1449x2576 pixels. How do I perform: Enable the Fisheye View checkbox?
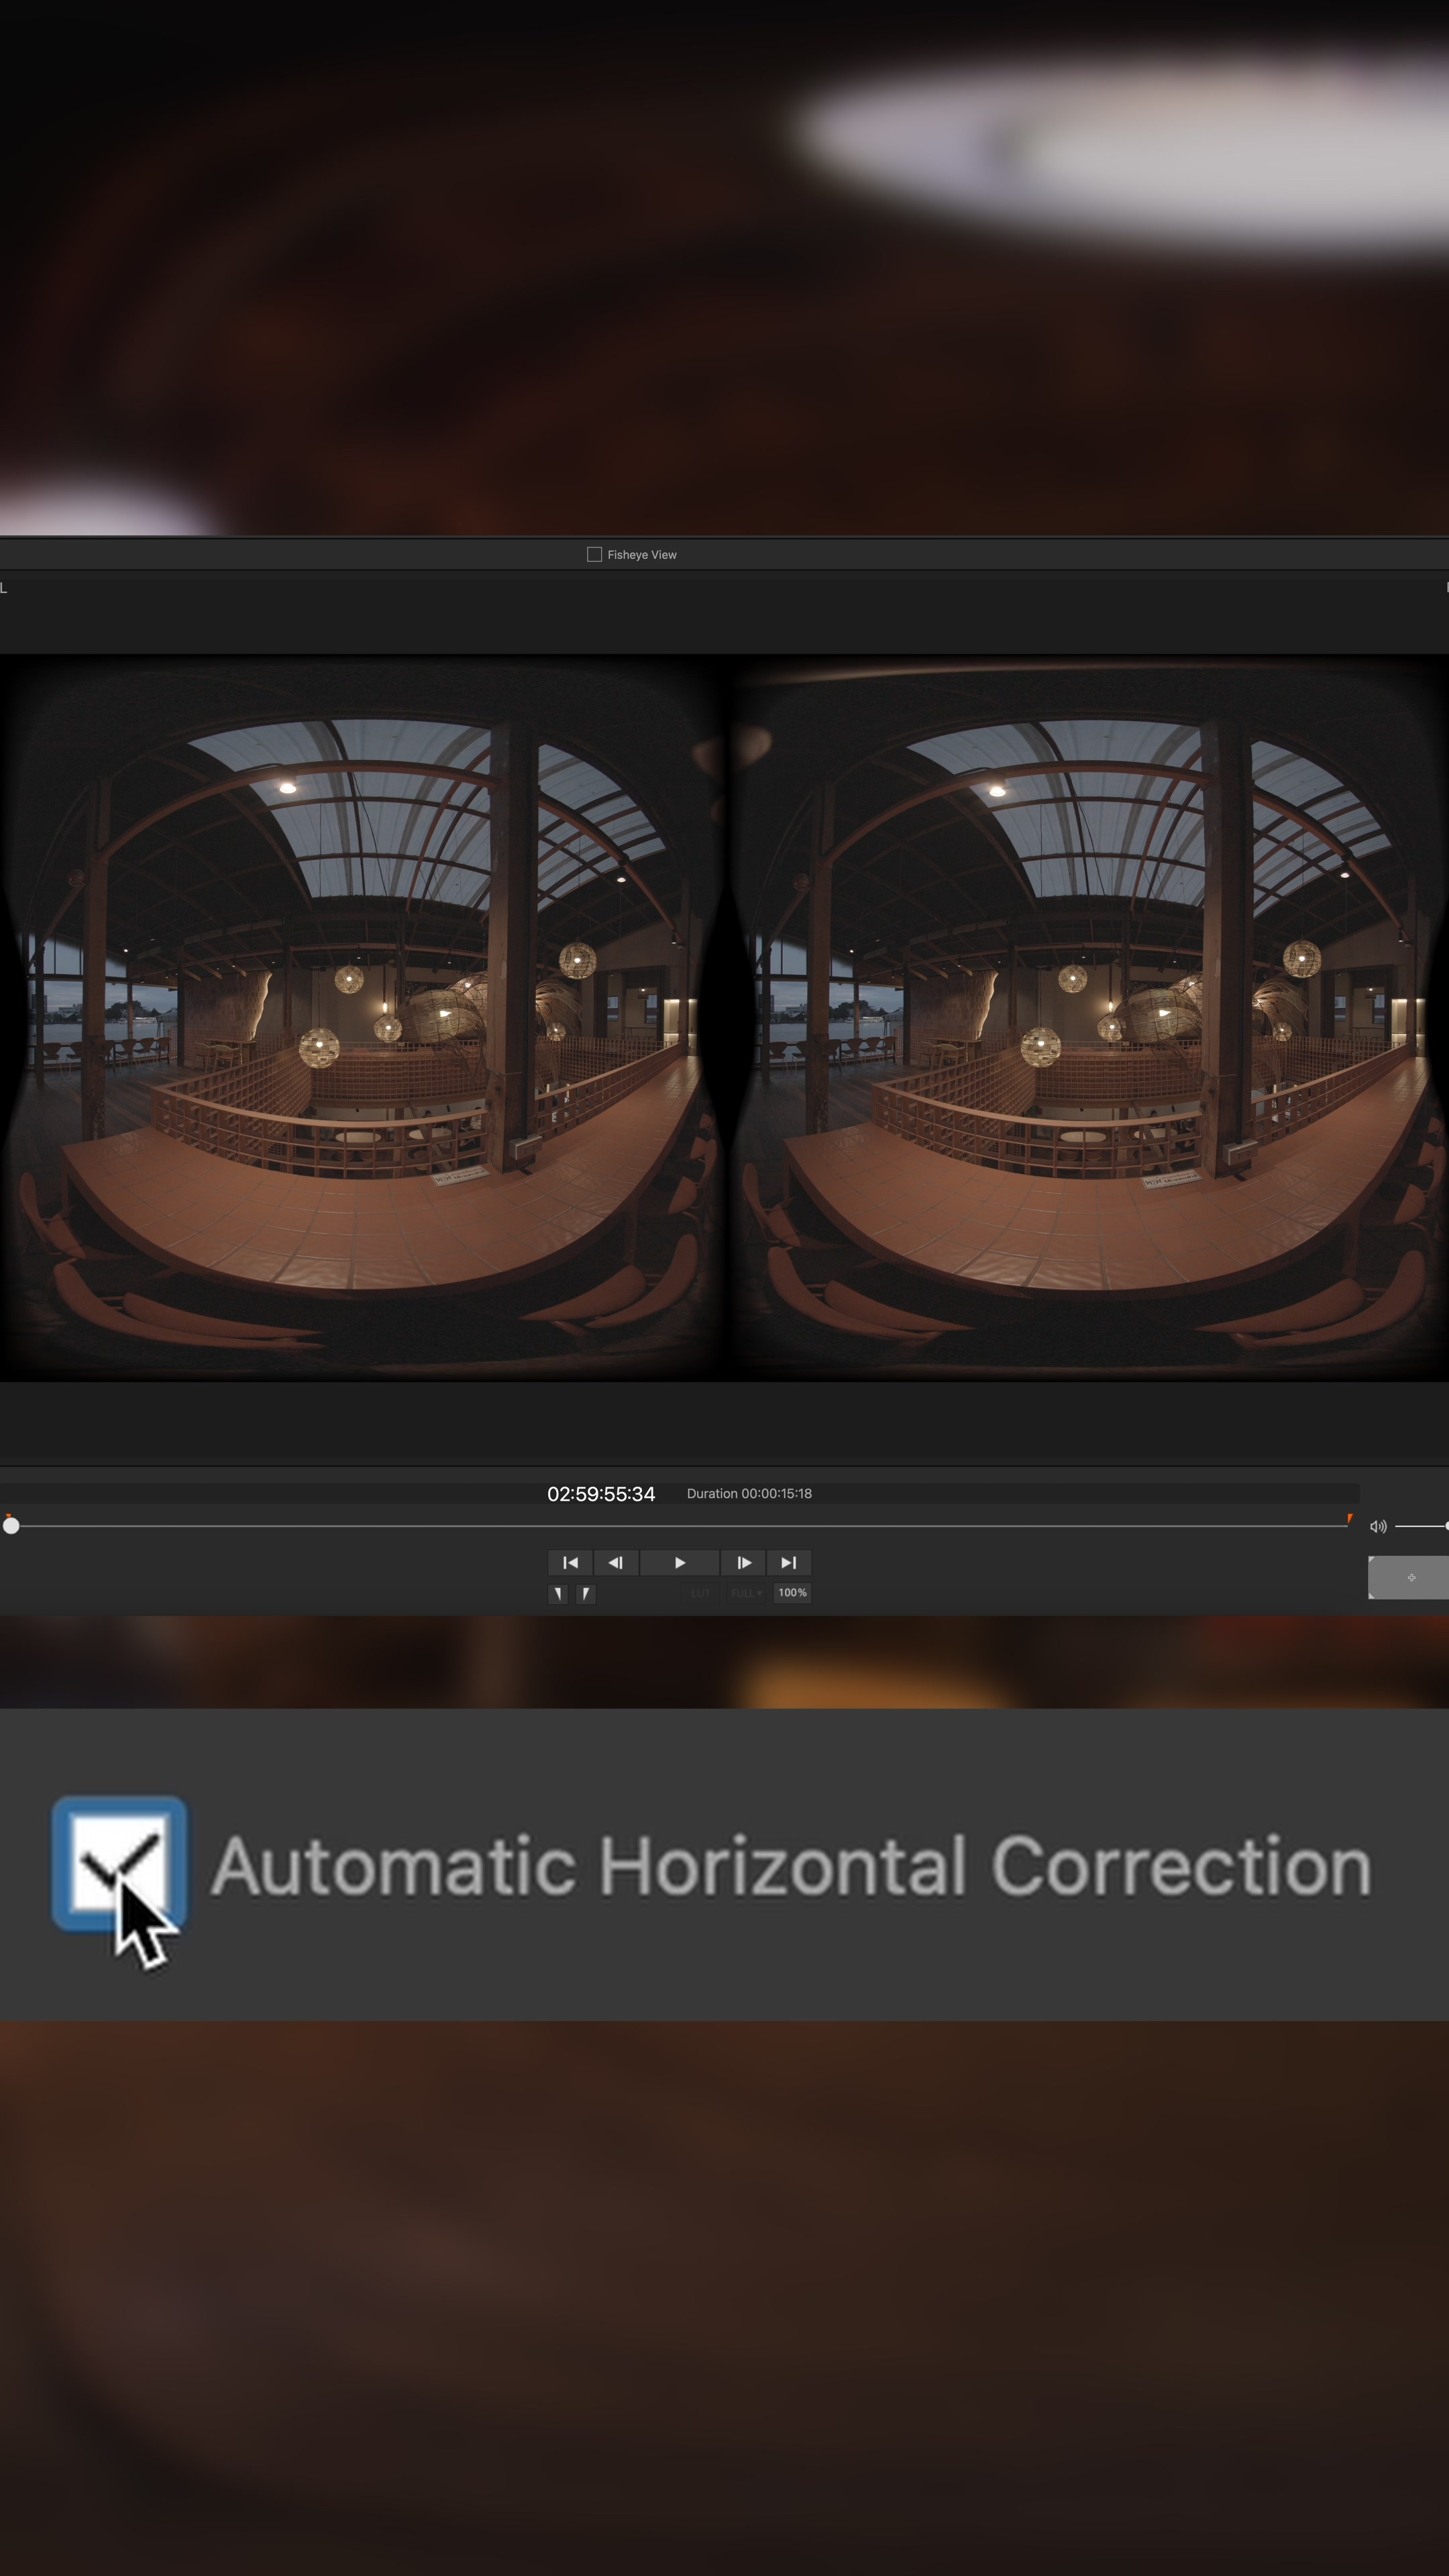tap(594, 554)
